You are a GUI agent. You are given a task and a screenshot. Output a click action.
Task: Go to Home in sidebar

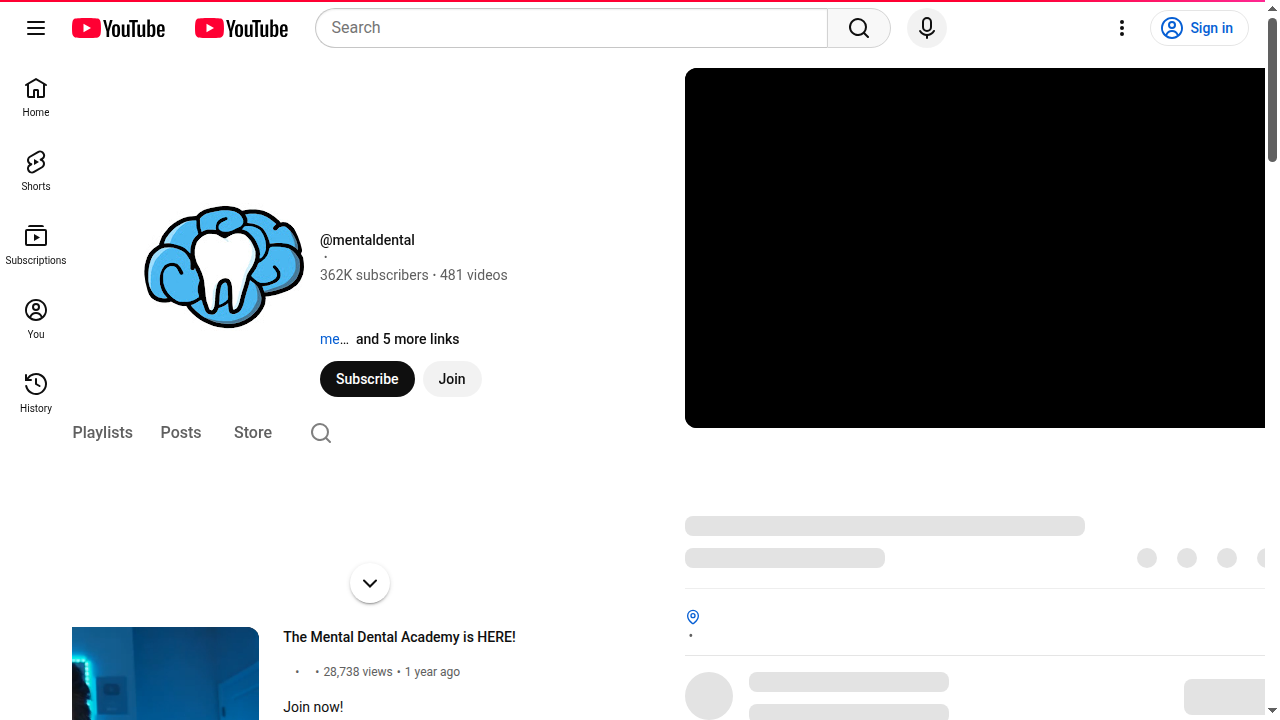click(x=36, y=98)
